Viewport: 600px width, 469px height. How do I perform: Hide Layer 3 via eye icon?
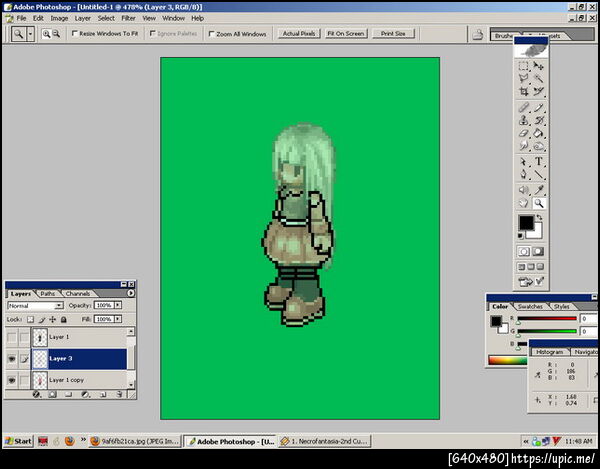point(12,358)
